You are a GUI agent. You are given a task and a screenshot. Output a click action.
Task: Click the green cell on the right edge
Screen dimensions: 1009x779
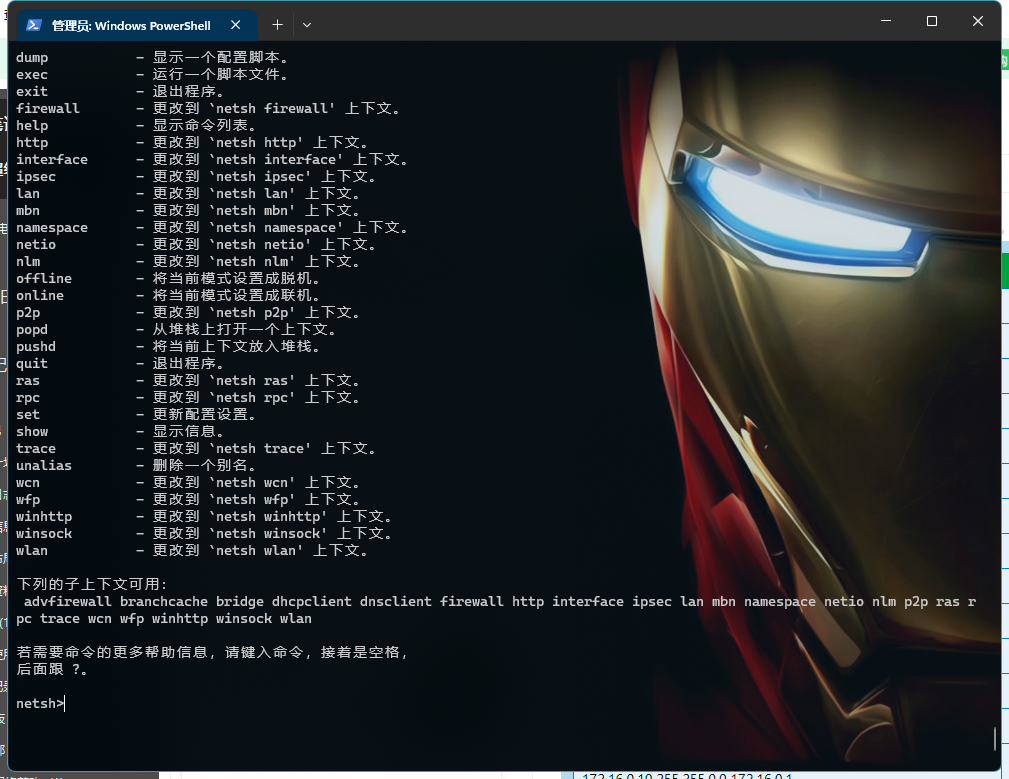click(1005, 270)
